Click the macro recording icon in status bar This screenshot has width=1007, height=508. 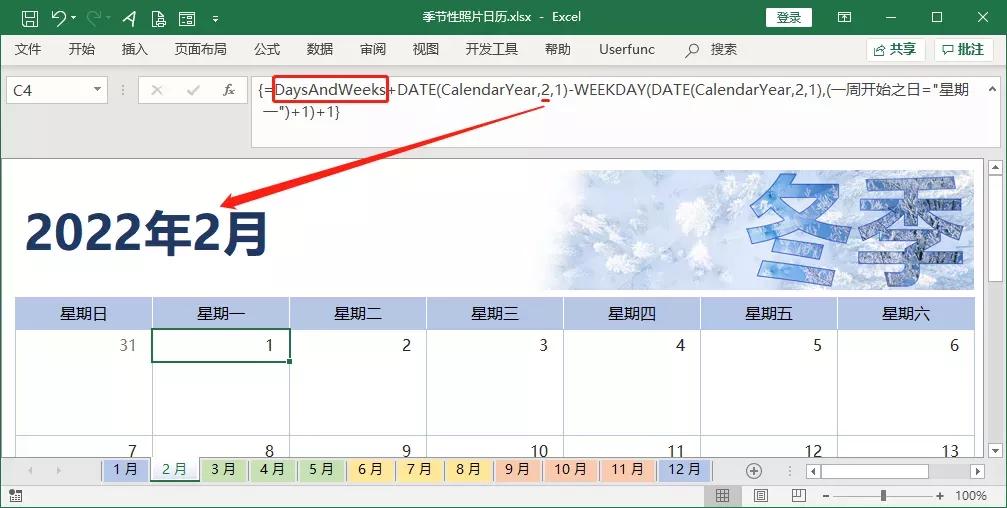pyautogui.click(x=16, y=496)
